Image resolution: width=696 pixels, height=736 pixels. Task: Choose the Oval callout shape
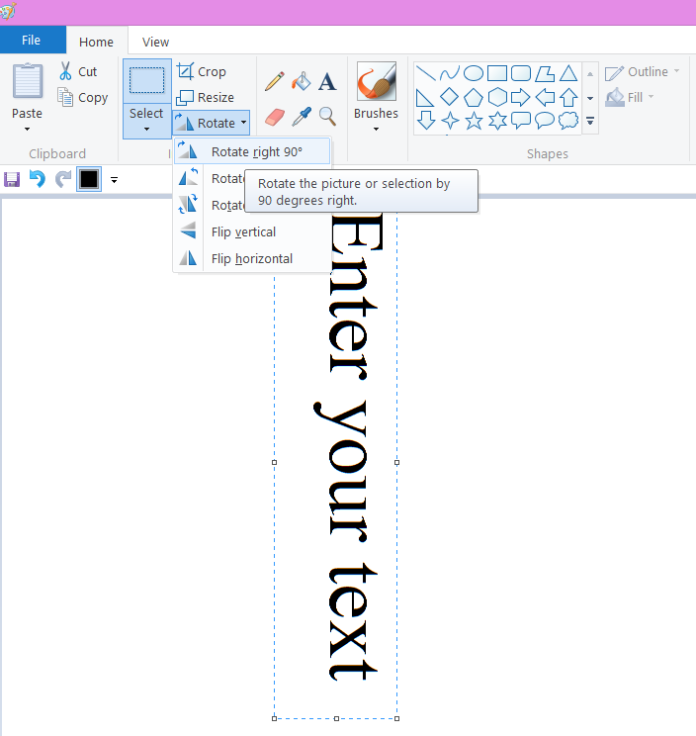point(544,120)
